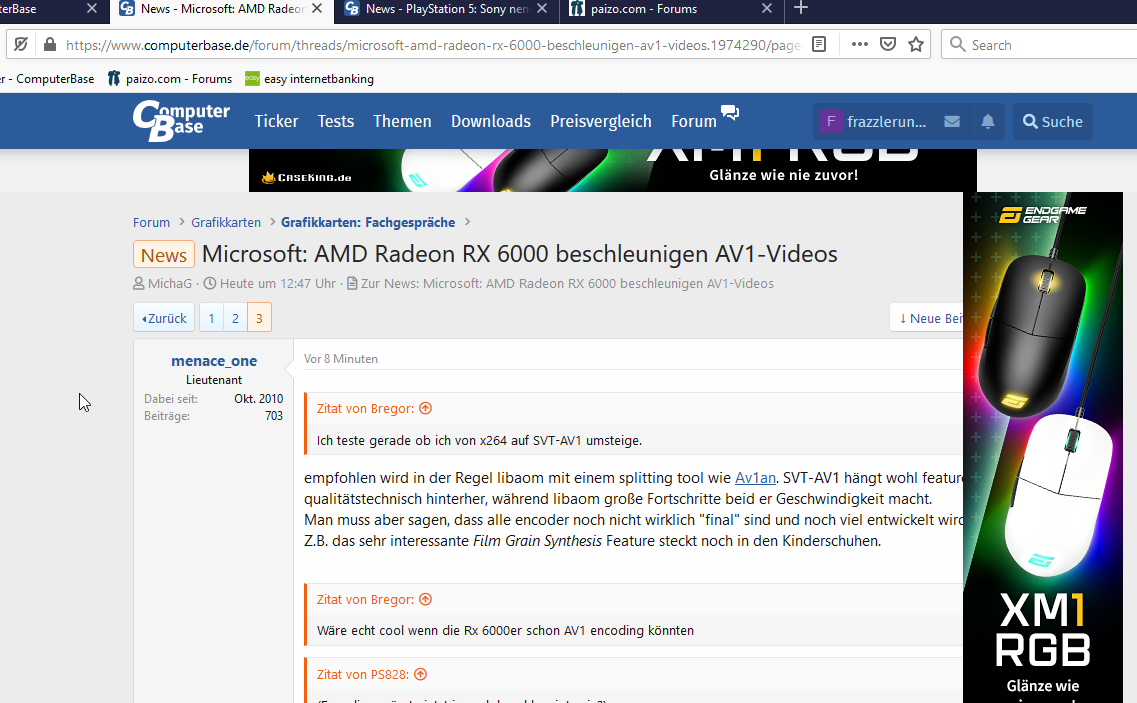This screenshot has height=703, width=1137.
Task: Open MichaG author profile link
Action: (x=170, y=284)
